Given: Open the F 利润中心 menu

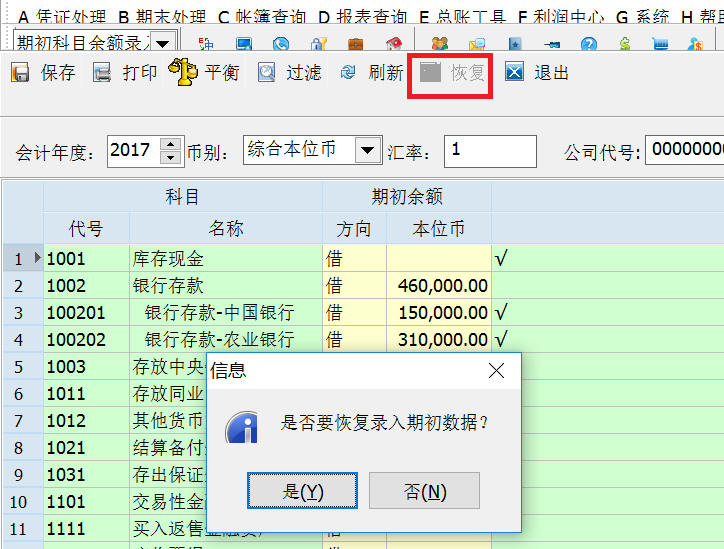Looking at the screenshot, I should 561,17.
